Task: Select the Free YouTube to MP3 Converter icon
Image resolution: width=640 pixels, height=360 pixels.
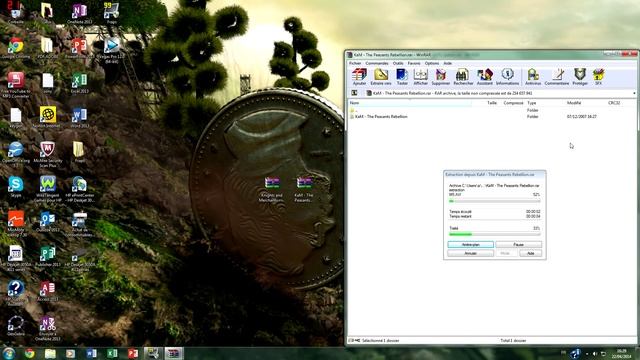Action: coord(16,85)
